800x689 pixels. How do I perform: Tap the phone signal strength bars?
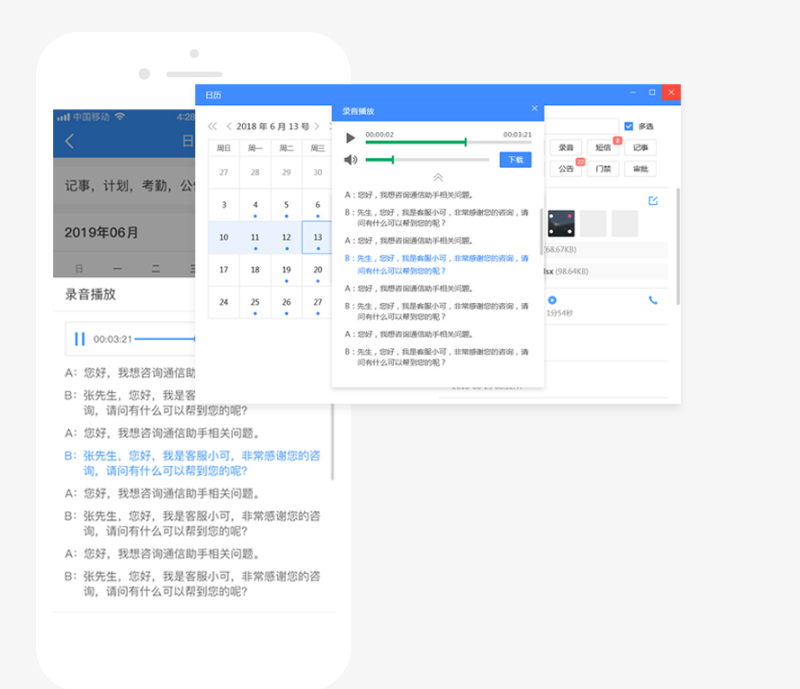[x=63, y=117]
